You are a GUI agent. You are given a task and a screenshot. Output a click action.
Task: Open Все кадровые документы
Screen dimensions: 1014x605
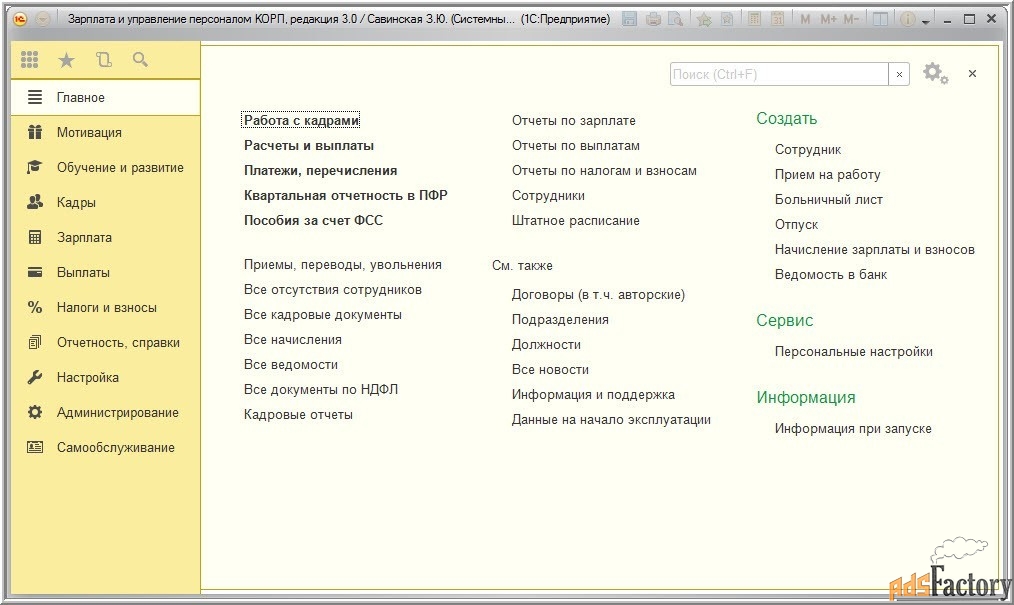(323, 315)
